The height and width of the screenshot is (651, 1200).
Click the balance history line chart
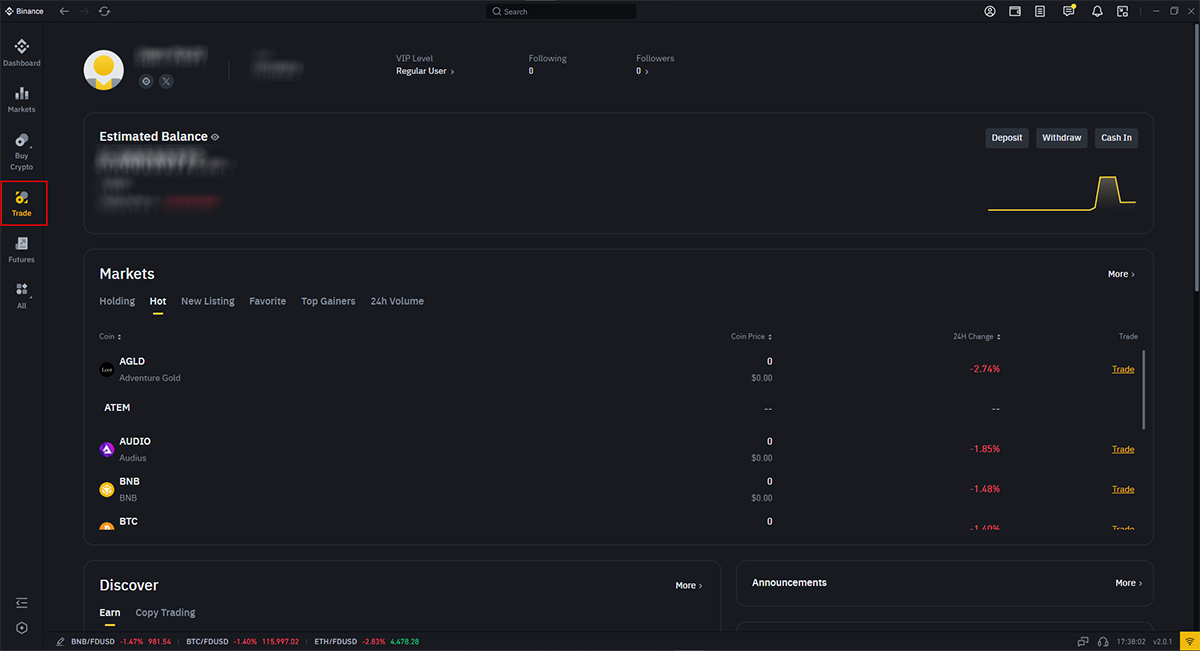[1062, 193]
